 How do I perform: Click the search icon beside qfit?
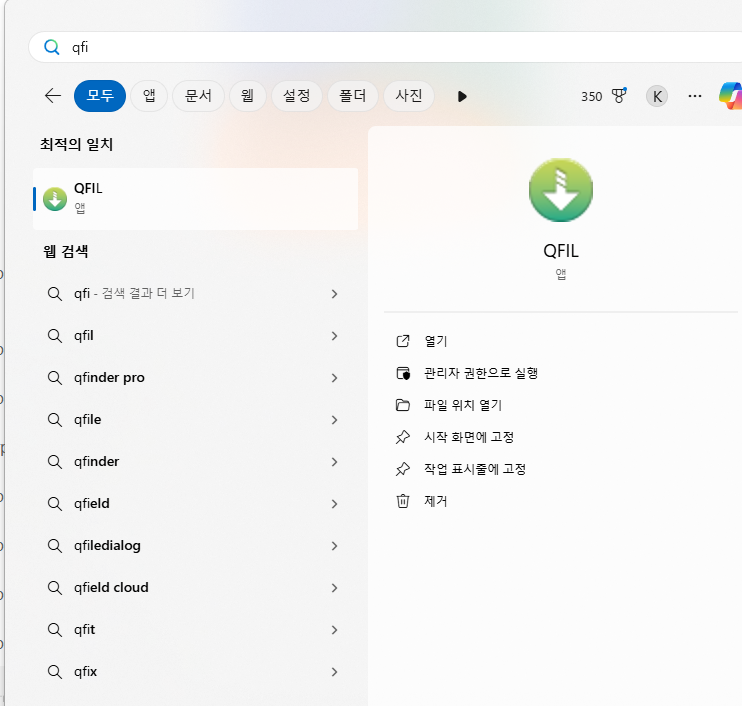[x=55, y=630]
